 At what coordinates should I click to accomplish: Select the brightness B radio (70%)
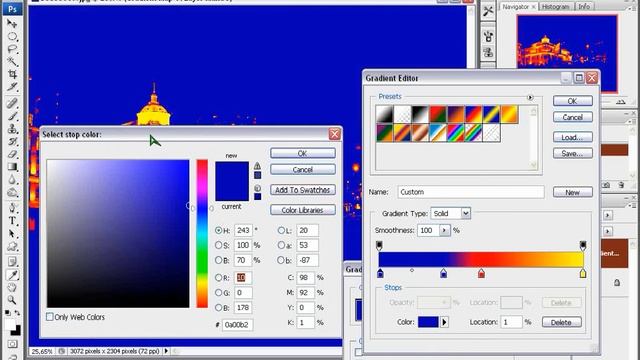point(218,260)
